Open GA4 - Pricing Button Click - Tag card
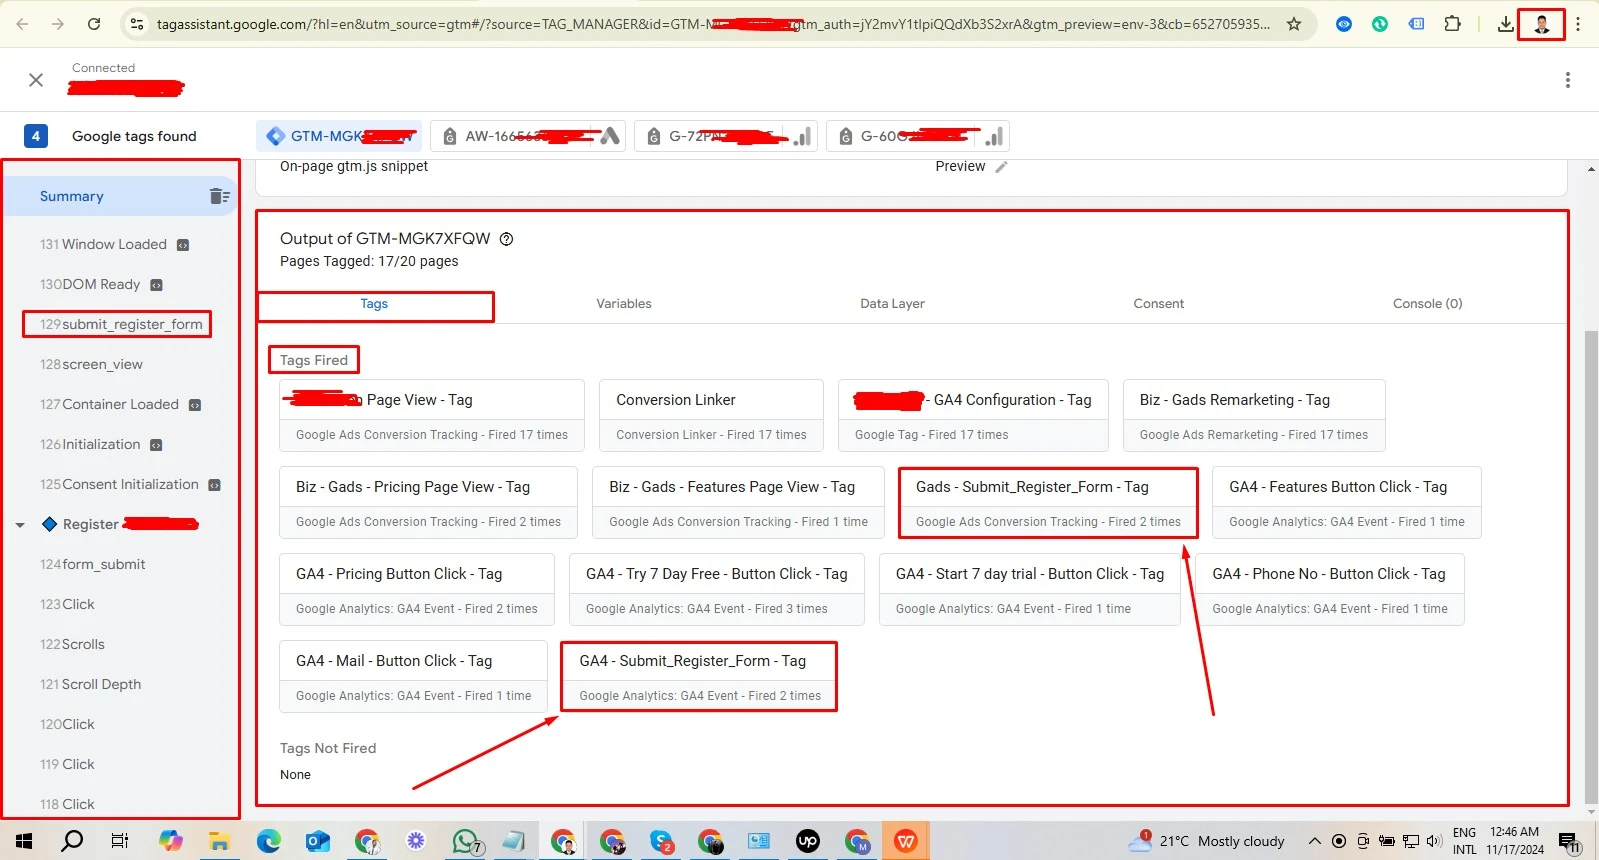Screen dimensions: 1599x860 coord(417,590)
